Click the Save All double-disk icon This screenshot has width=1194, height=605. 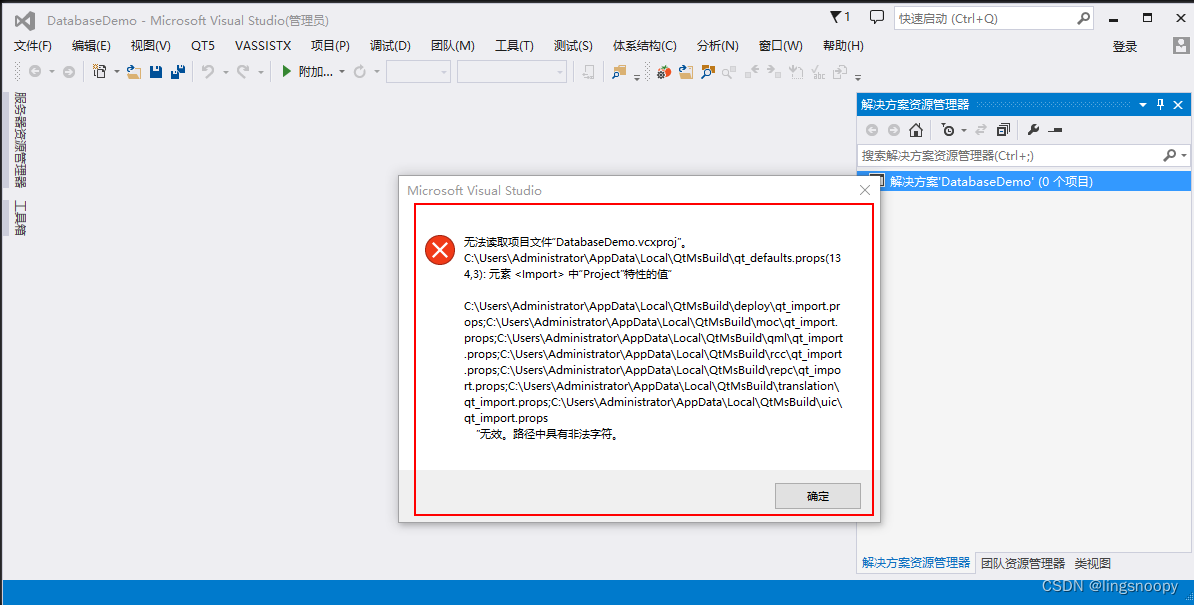coord(177,72)
